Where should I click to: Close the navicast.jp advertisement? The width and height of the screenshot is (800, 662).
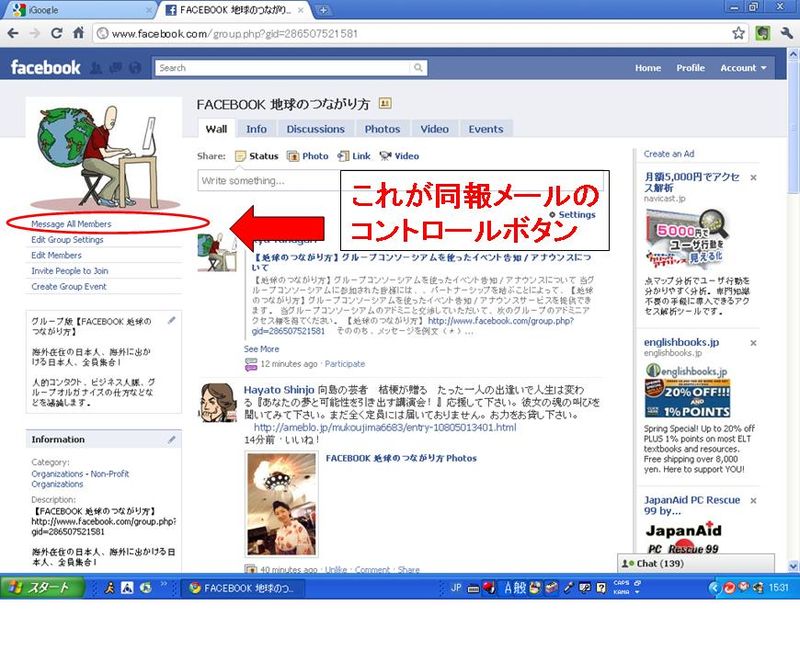pyautogui.click(x=754, y=177)
